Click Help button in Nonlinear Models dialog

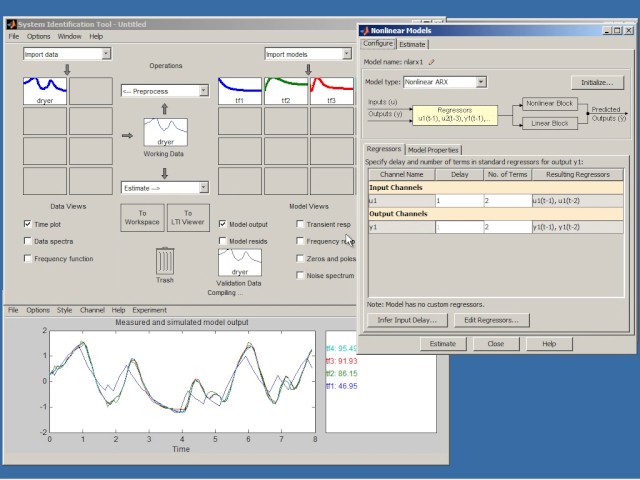pyautogui.click(x=549, y=344)
